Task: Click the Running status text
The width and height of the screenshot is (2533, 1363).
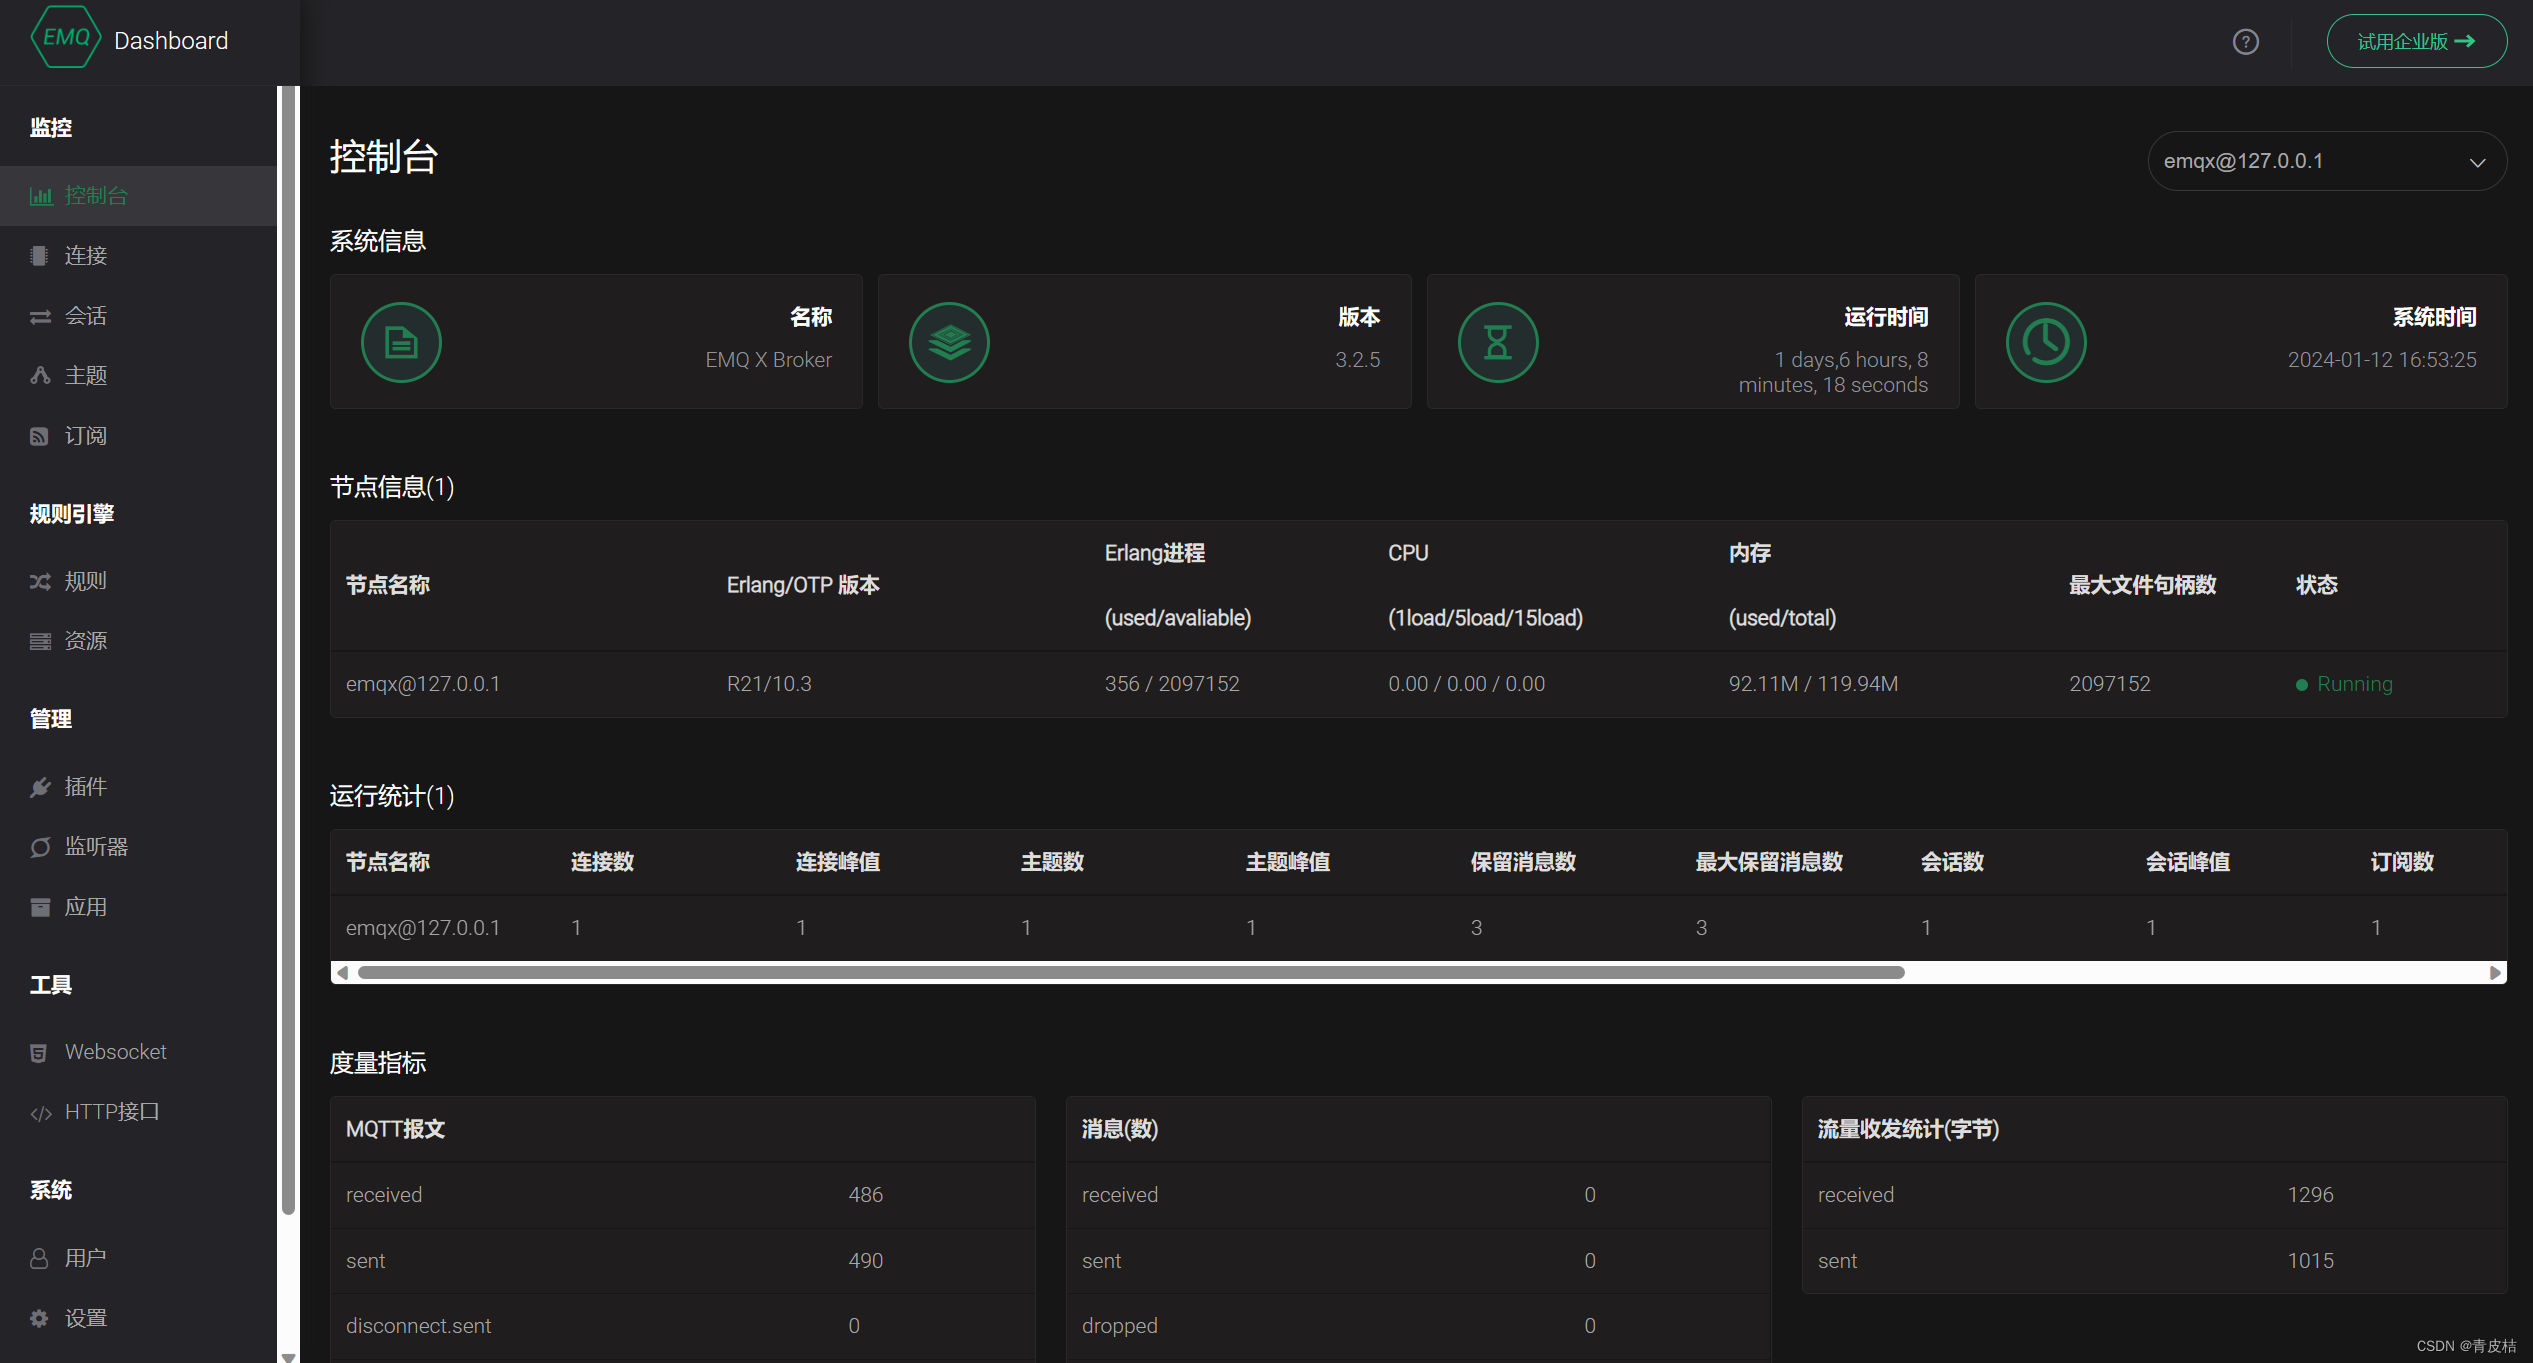Action: [x=2355, y=684]
